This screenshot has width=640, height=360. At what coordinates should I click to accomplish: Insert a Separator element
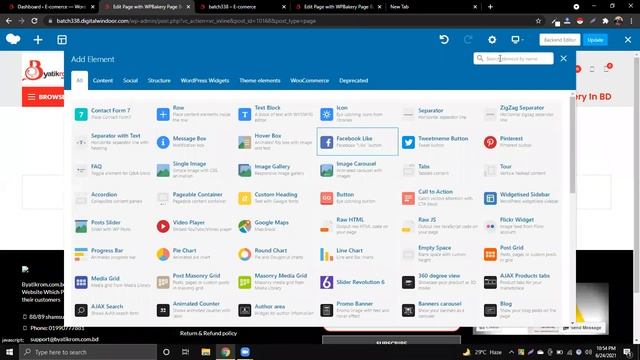tap(439, 114)
